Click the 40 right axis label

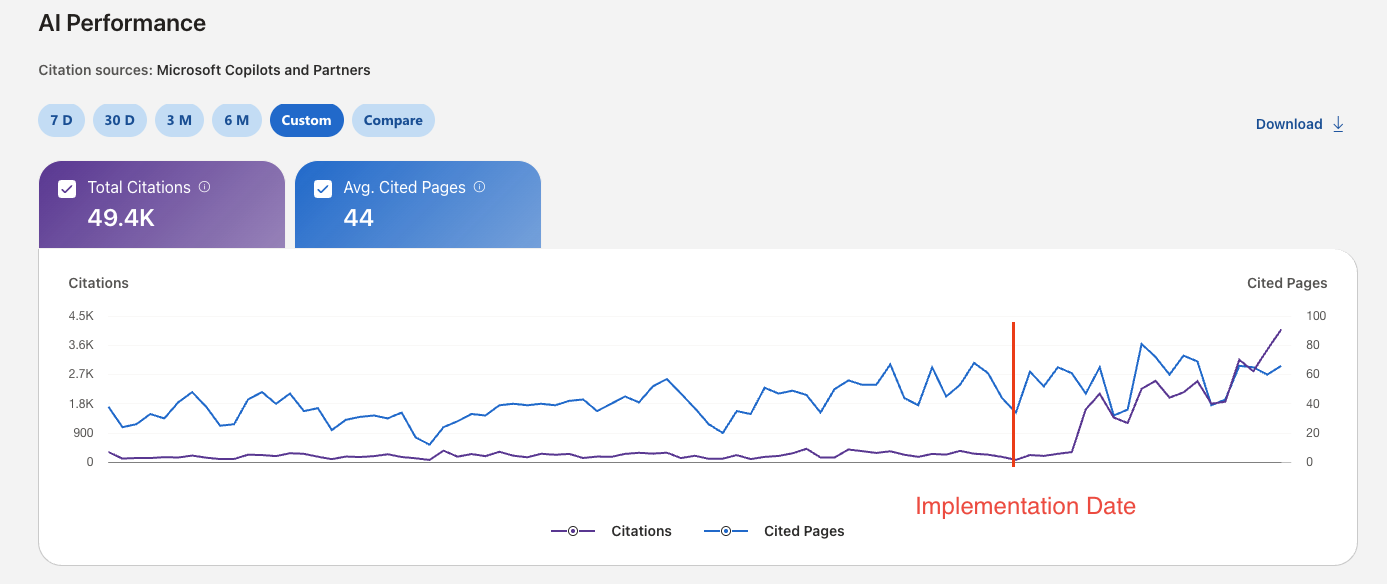point(1313,404)
